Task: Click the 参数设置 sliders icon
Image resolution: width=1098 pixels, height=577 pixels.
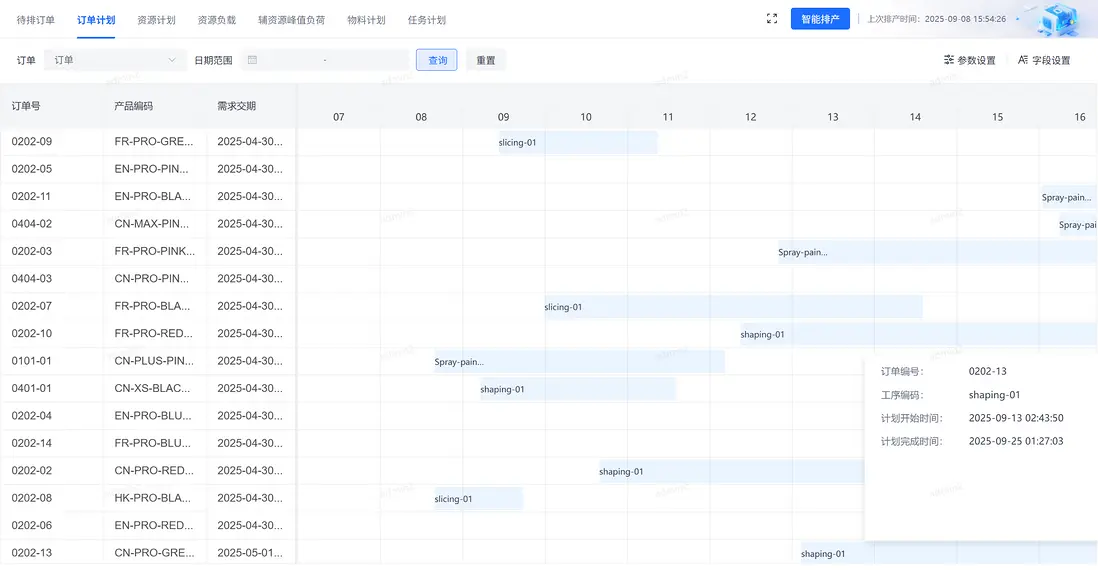Action: tap(949, 60)
